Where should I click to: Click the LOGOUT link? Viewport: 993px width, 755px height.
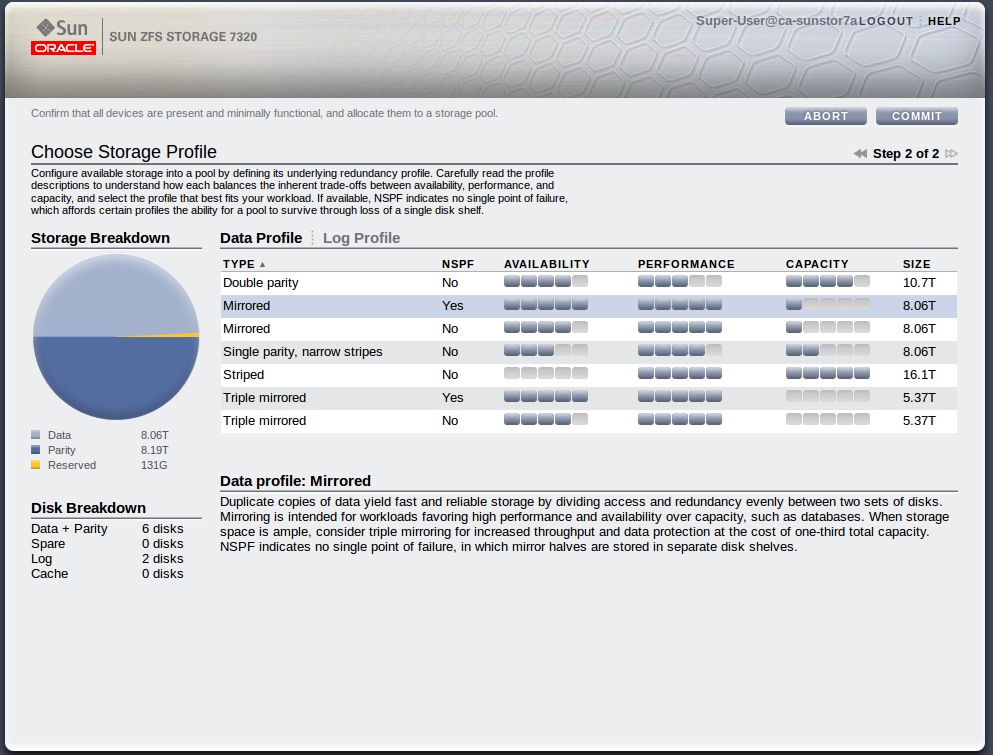coord(885,21)
